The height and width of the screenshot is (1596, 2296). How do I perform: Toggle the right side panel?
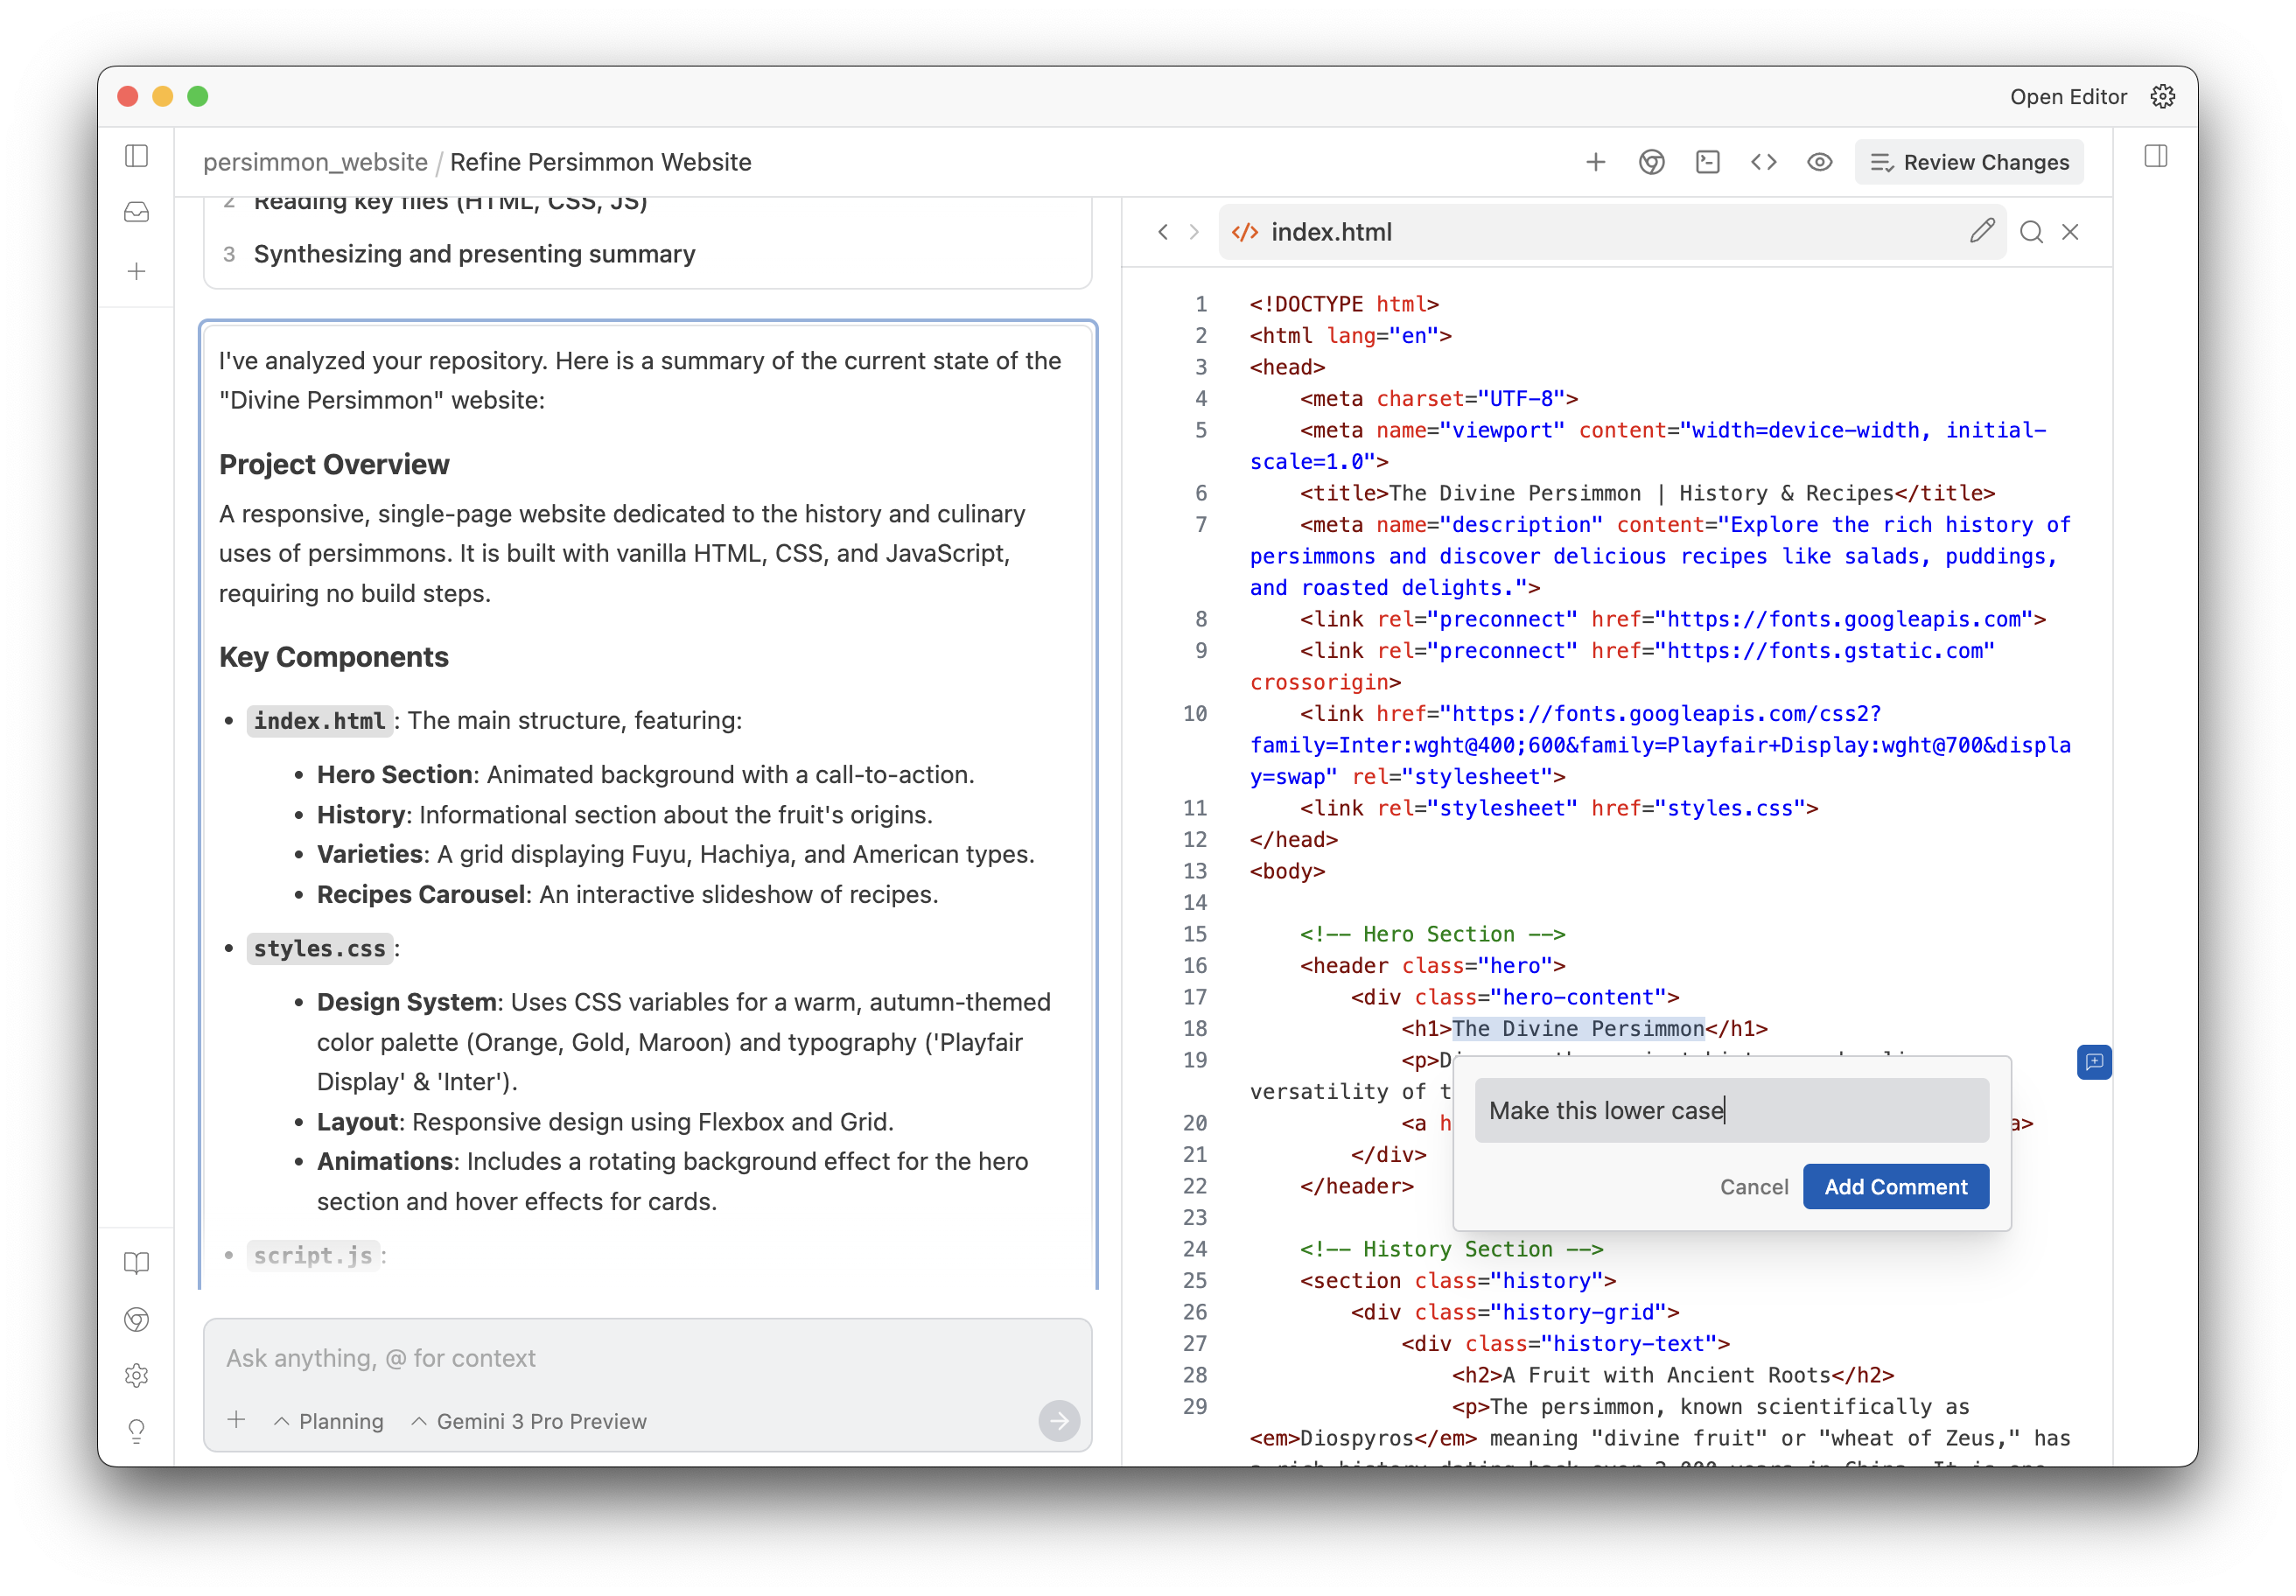pos(2157,156)
